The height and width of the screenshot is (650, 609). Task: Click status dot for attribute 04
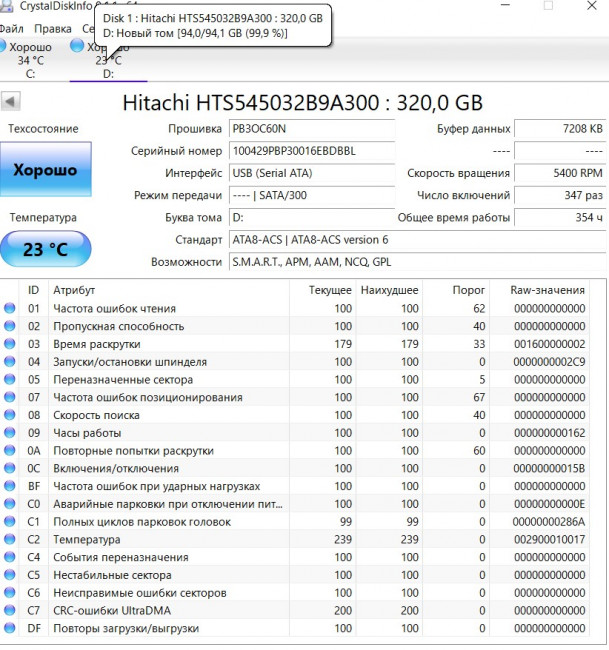tap(10, 361)
